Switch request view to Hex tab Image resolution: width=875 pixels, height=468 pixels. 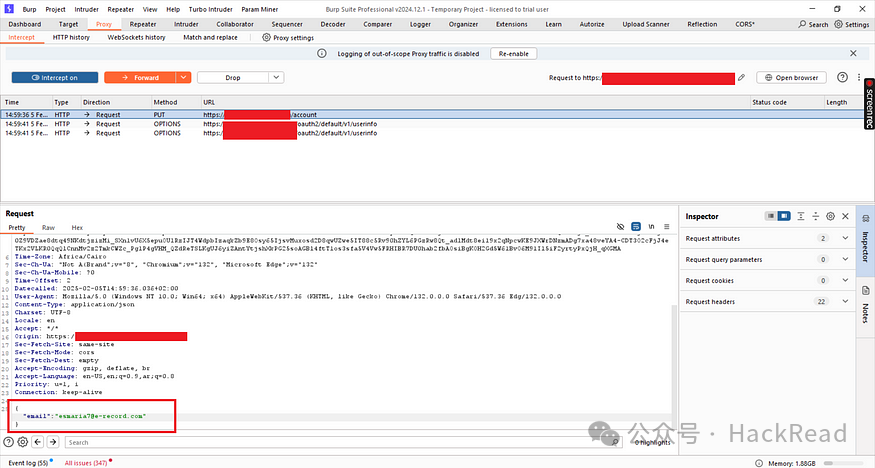77,228
